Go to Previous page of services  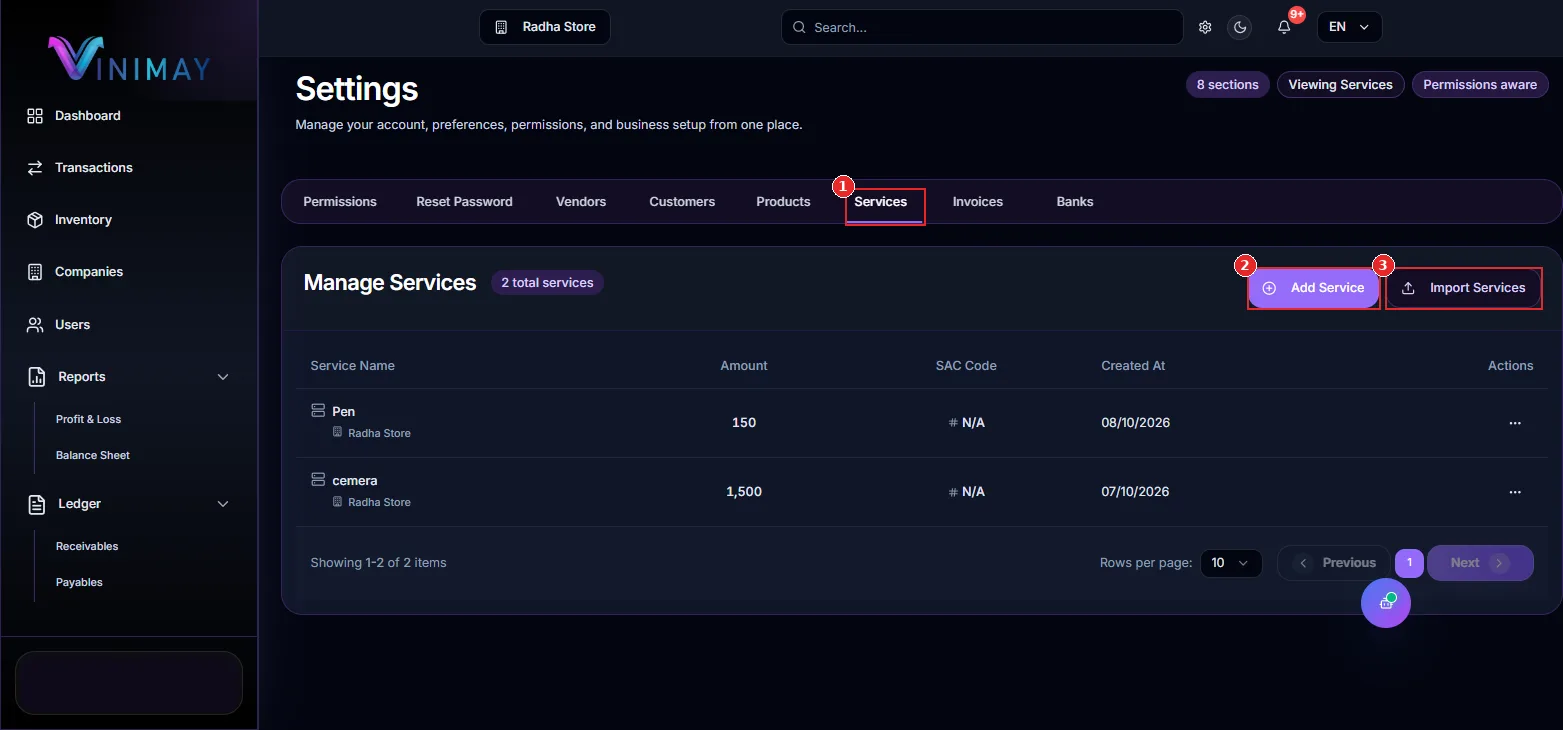pos(1334,563)
